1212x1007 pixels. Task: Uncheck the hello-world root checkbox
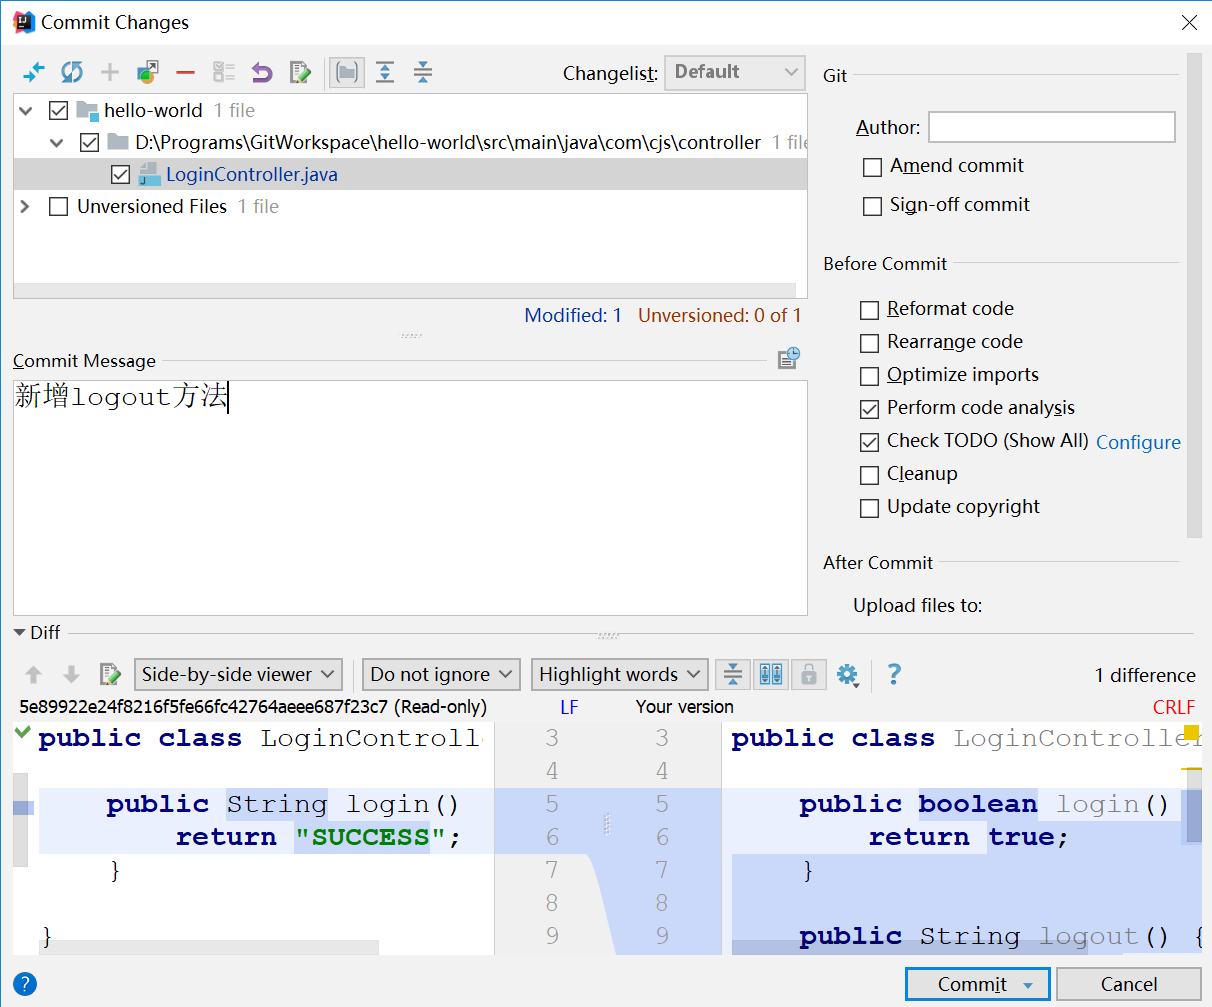tap(59, 110)
